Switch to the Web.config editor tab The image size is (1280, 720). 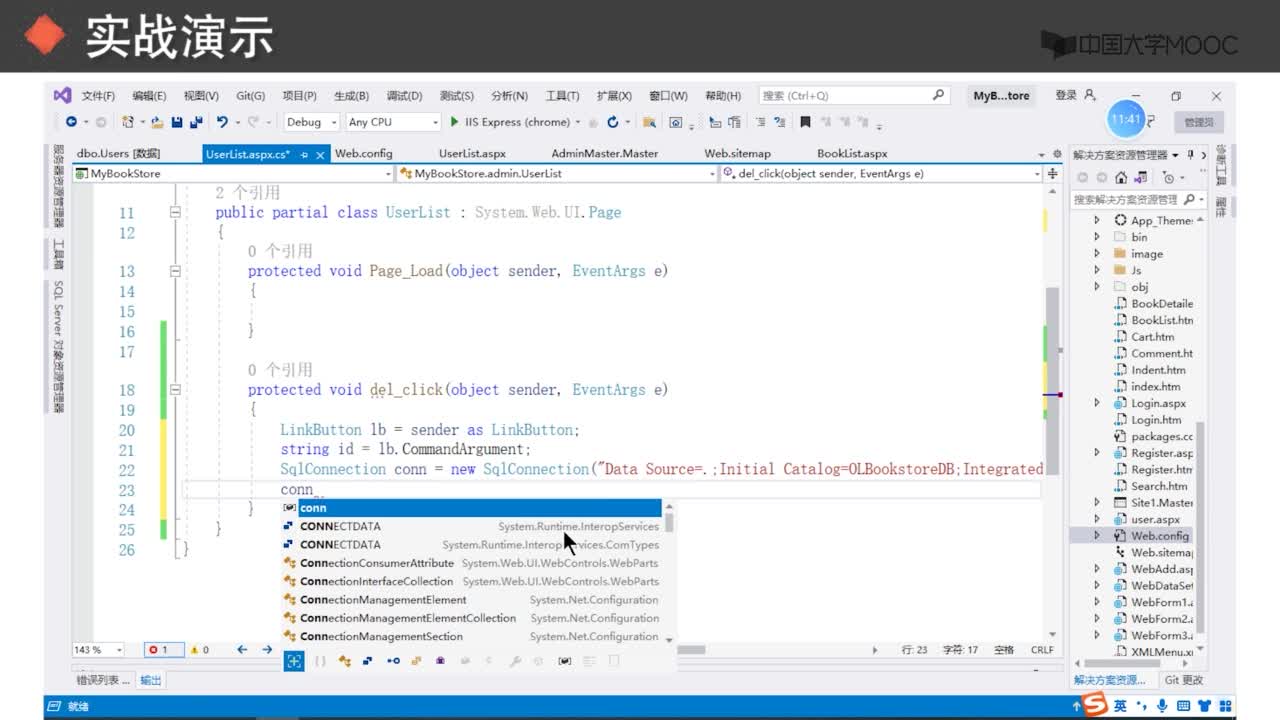pos(363,154)
